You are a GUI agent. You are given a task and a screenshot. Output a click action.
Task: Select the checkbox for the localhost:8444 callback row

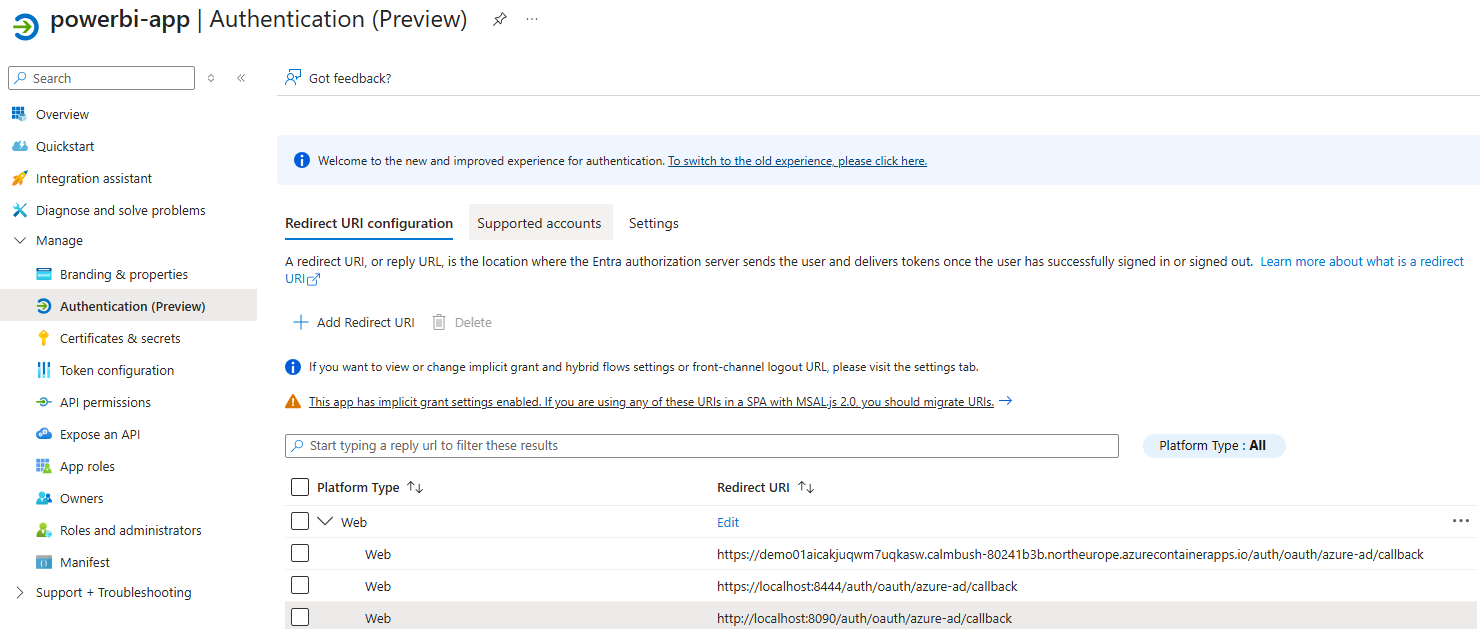pyautogui.click(x=300, y=585)
